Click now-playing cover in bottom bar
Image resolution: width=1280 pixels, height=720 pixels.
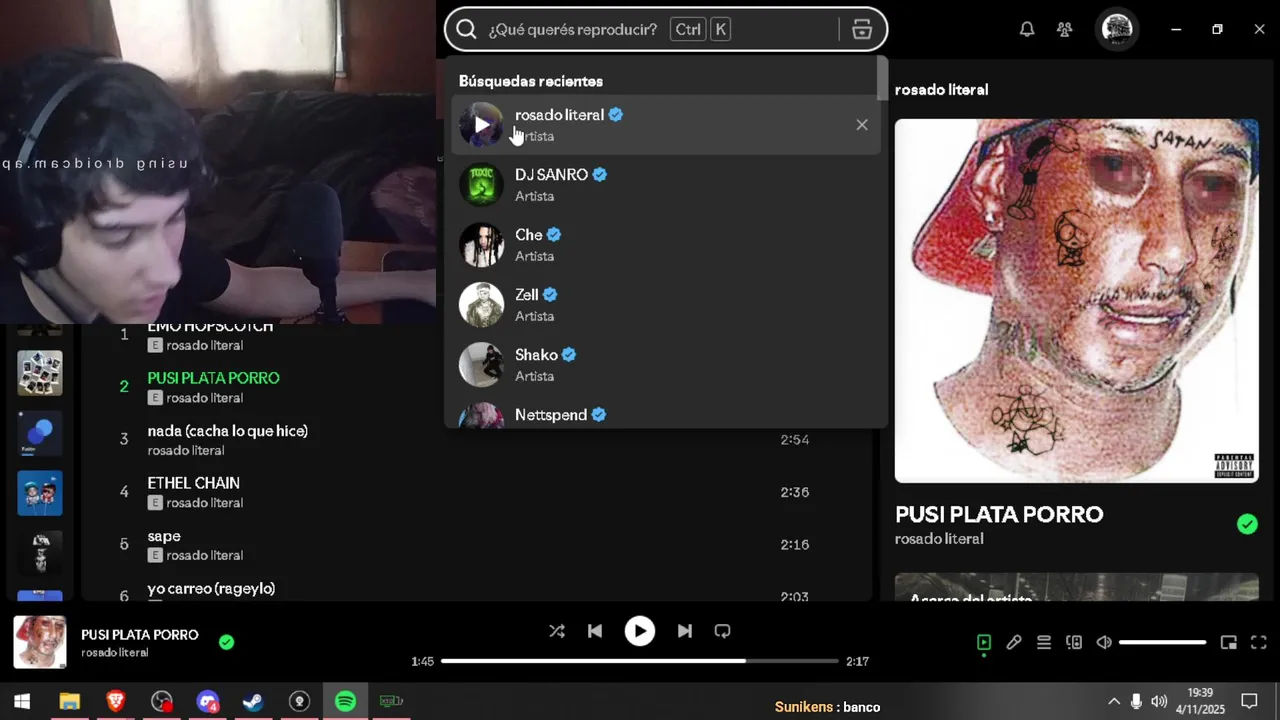[x=39, y=642]
